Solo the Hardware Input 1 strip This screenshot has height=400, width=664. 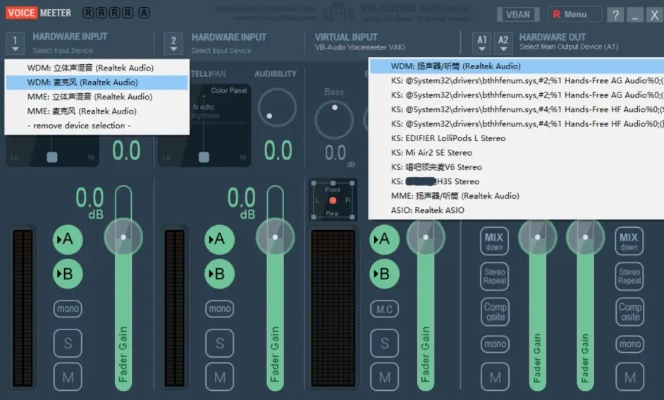68,343
